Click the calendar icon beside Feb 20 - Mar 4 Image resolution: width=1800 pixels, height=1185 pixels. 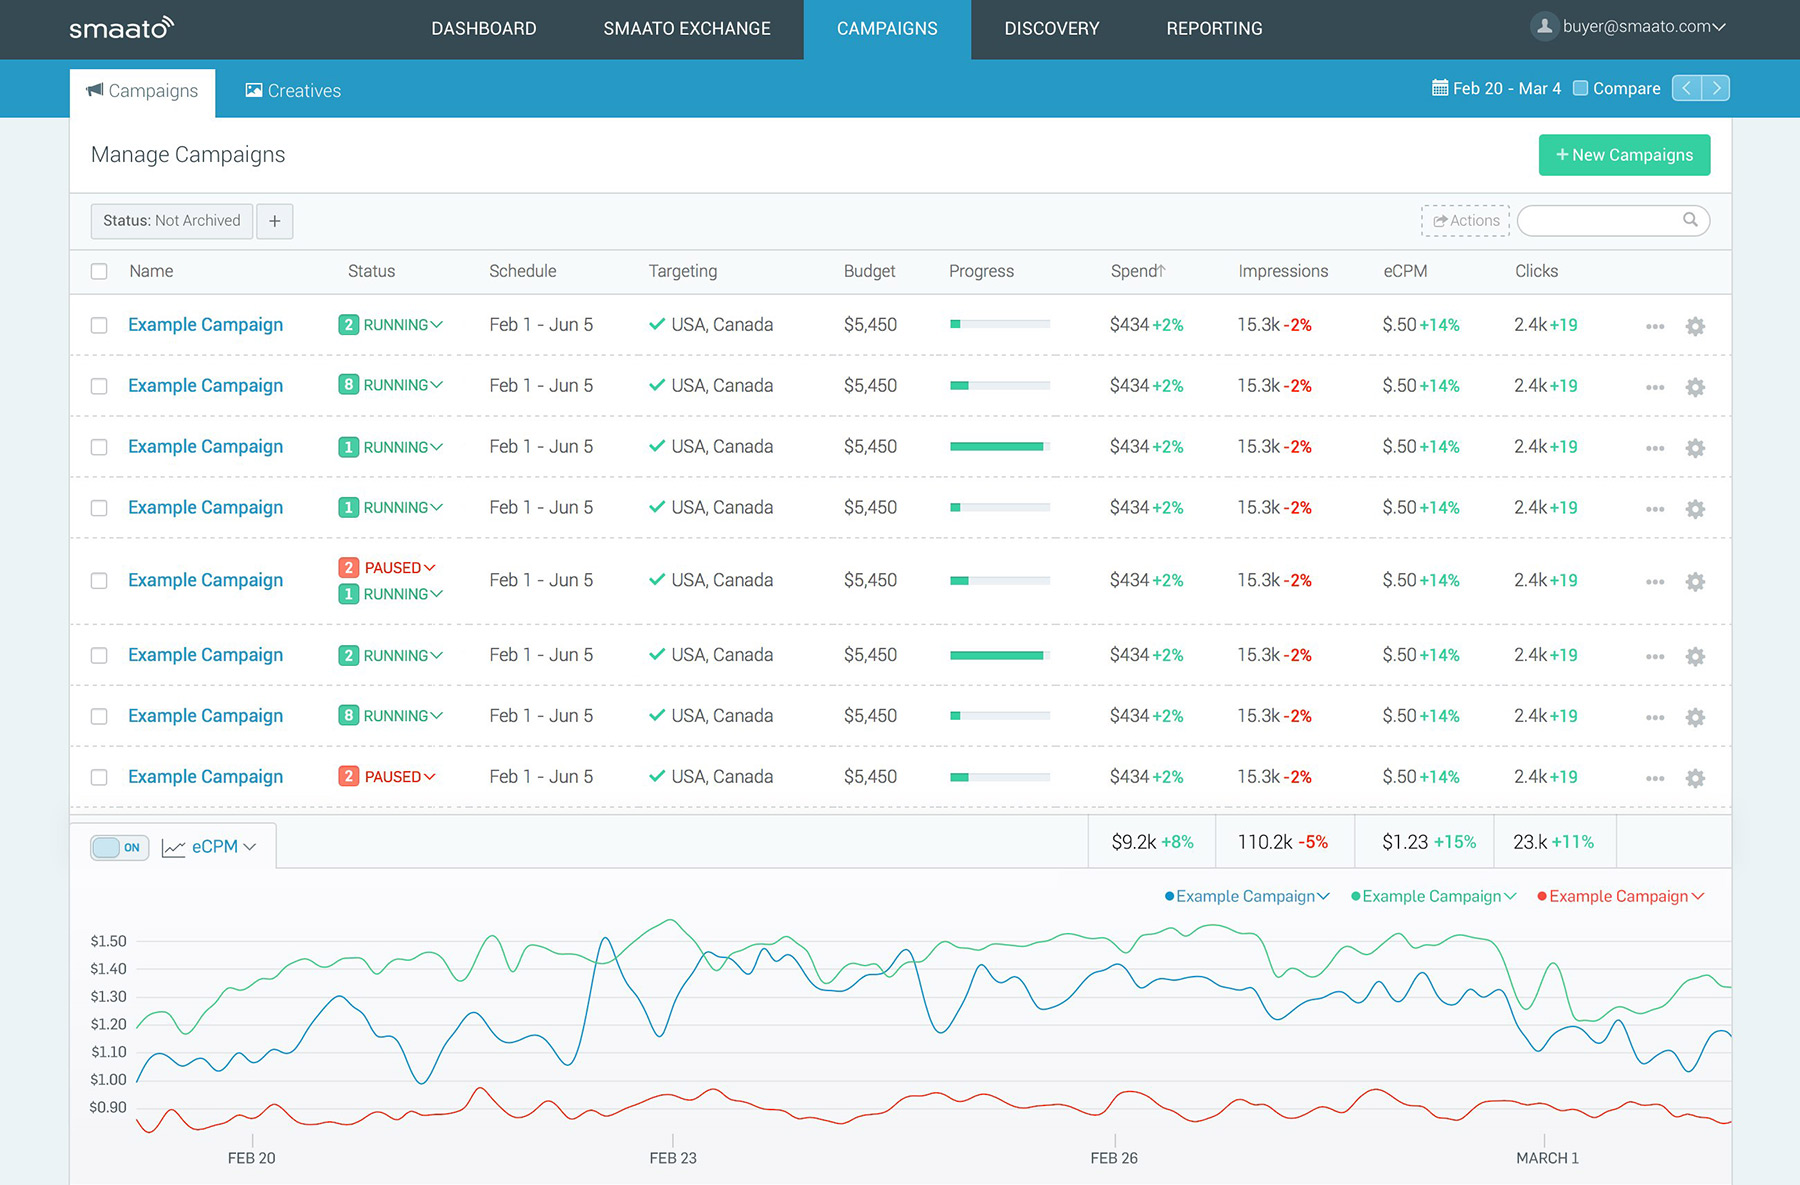click(x=1440, y=88)
